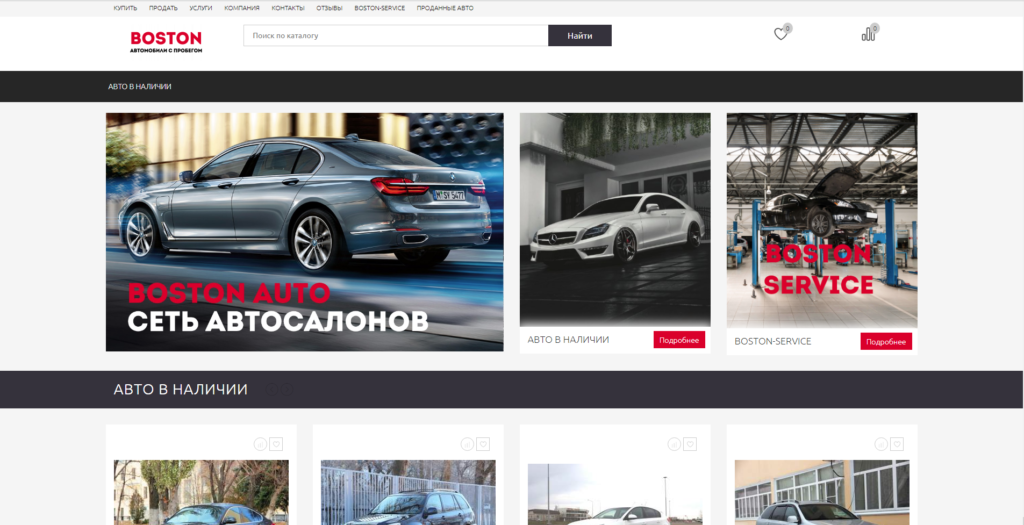Open the photo of the dark SUV by the fence

(x=408, y=492)
